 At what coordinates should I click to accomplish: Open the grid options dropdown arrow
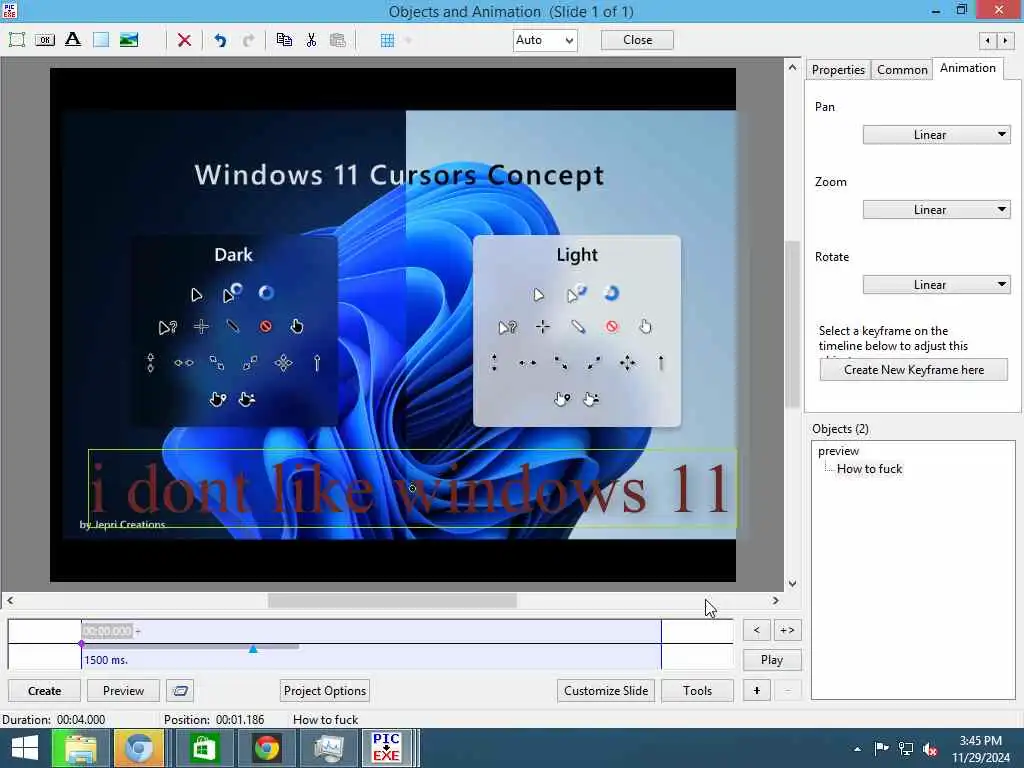[408, 40]
